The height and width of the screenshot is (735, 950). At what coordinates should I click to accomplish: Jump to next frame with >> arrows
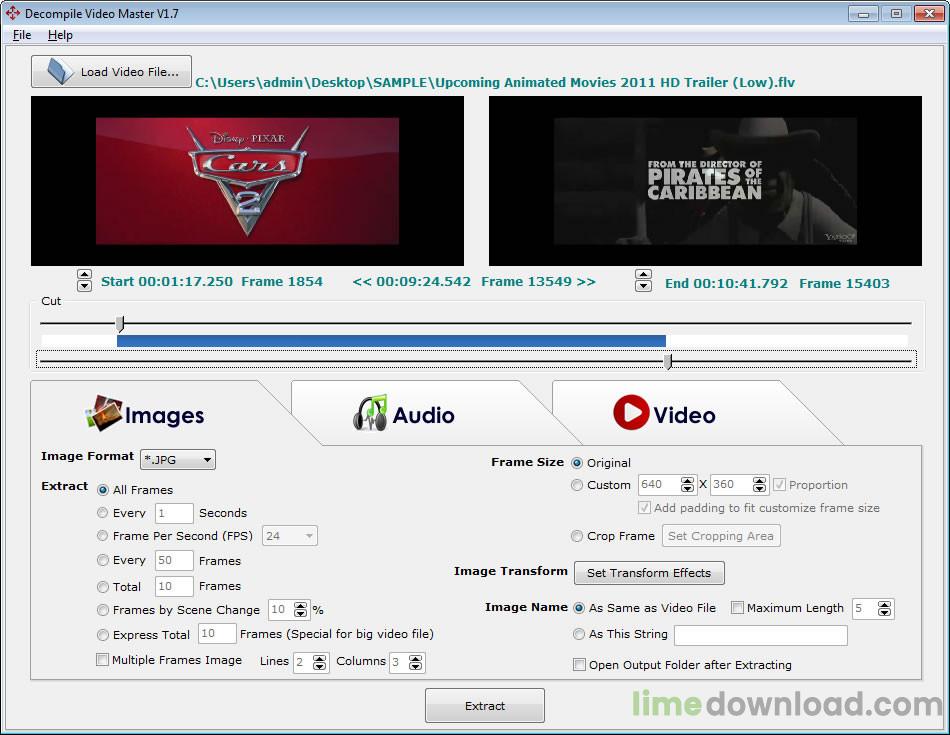pos(586,282)
